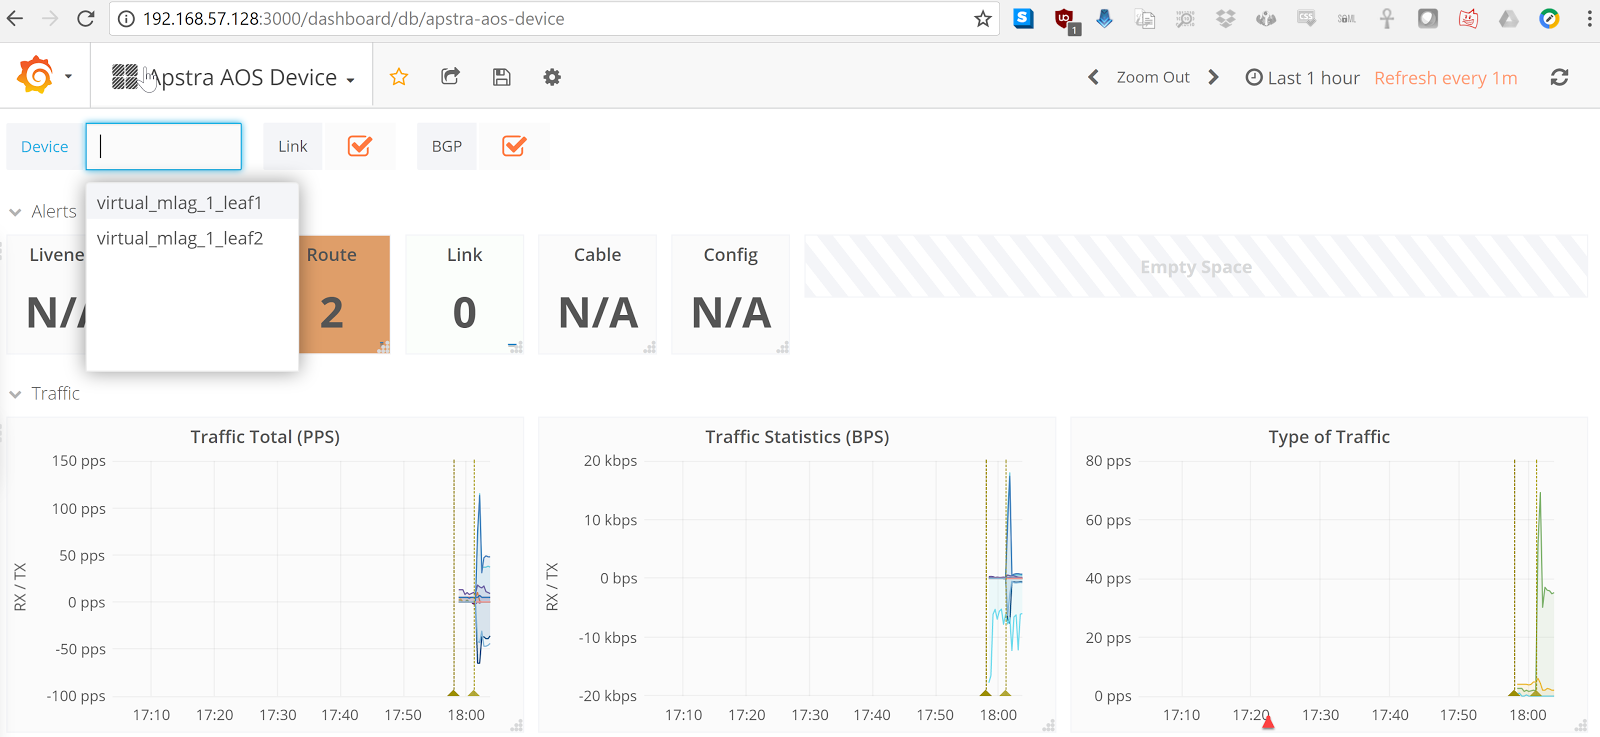Toggle the BGP checkbox
1600x737 pixels.
tap(514, 146)
